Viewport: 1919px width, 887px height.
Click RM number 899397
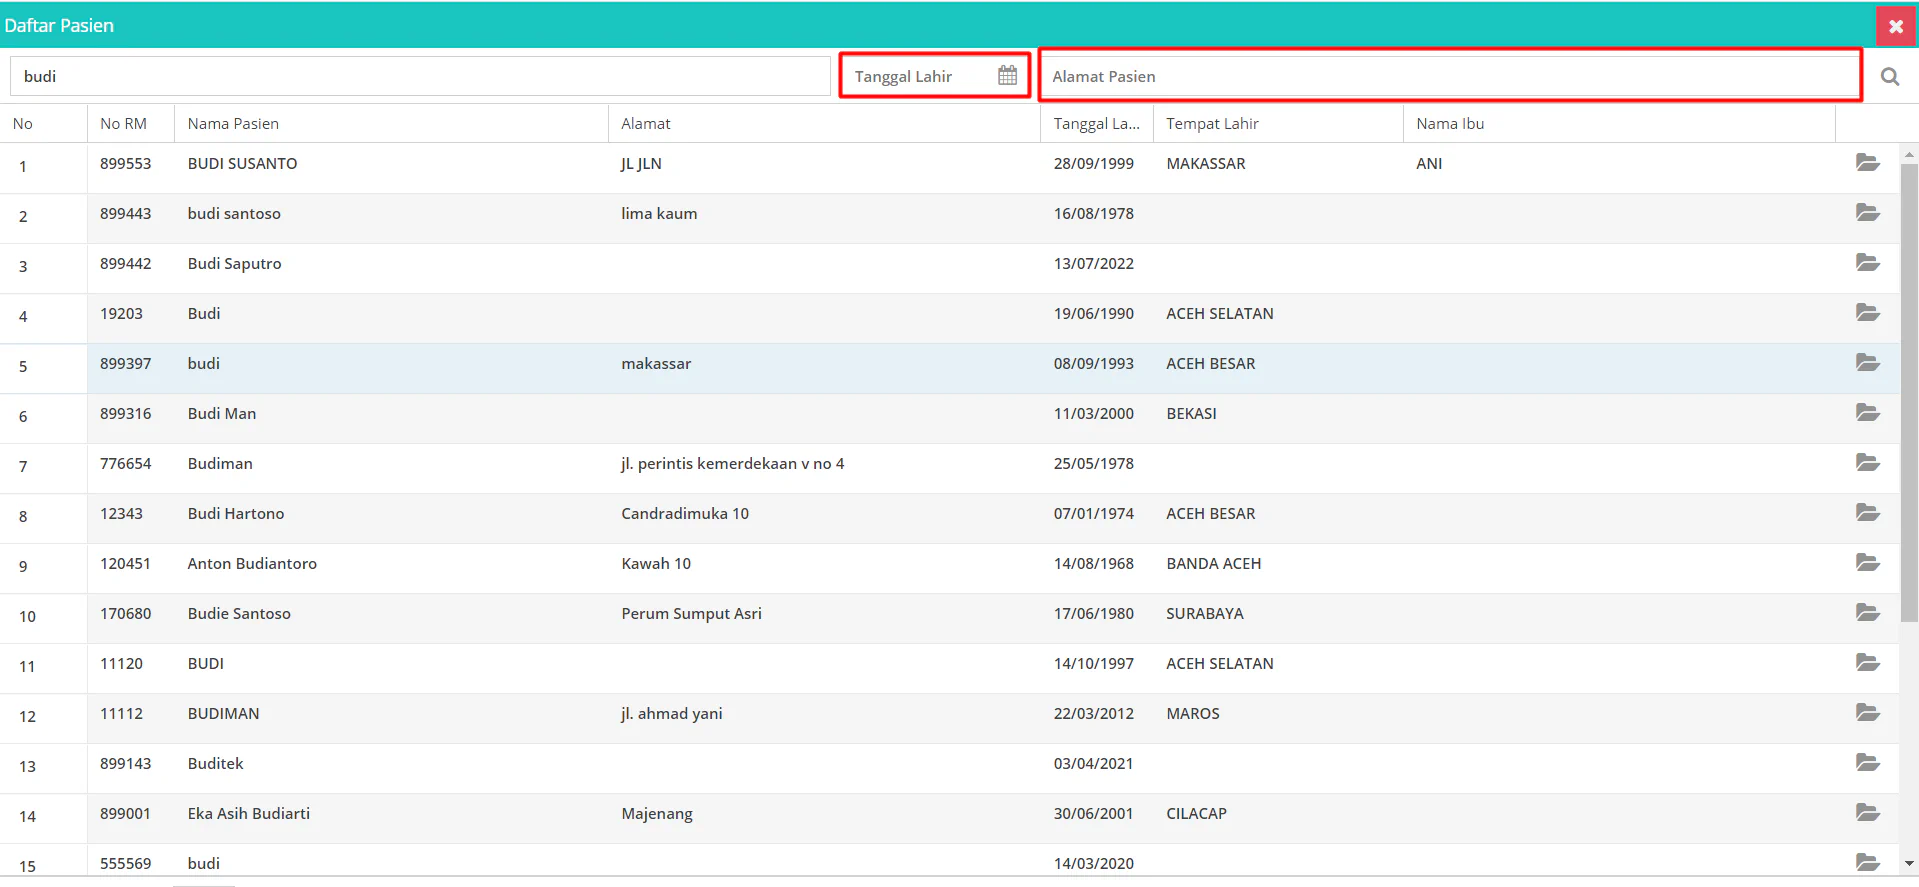(x=125, y=363)
